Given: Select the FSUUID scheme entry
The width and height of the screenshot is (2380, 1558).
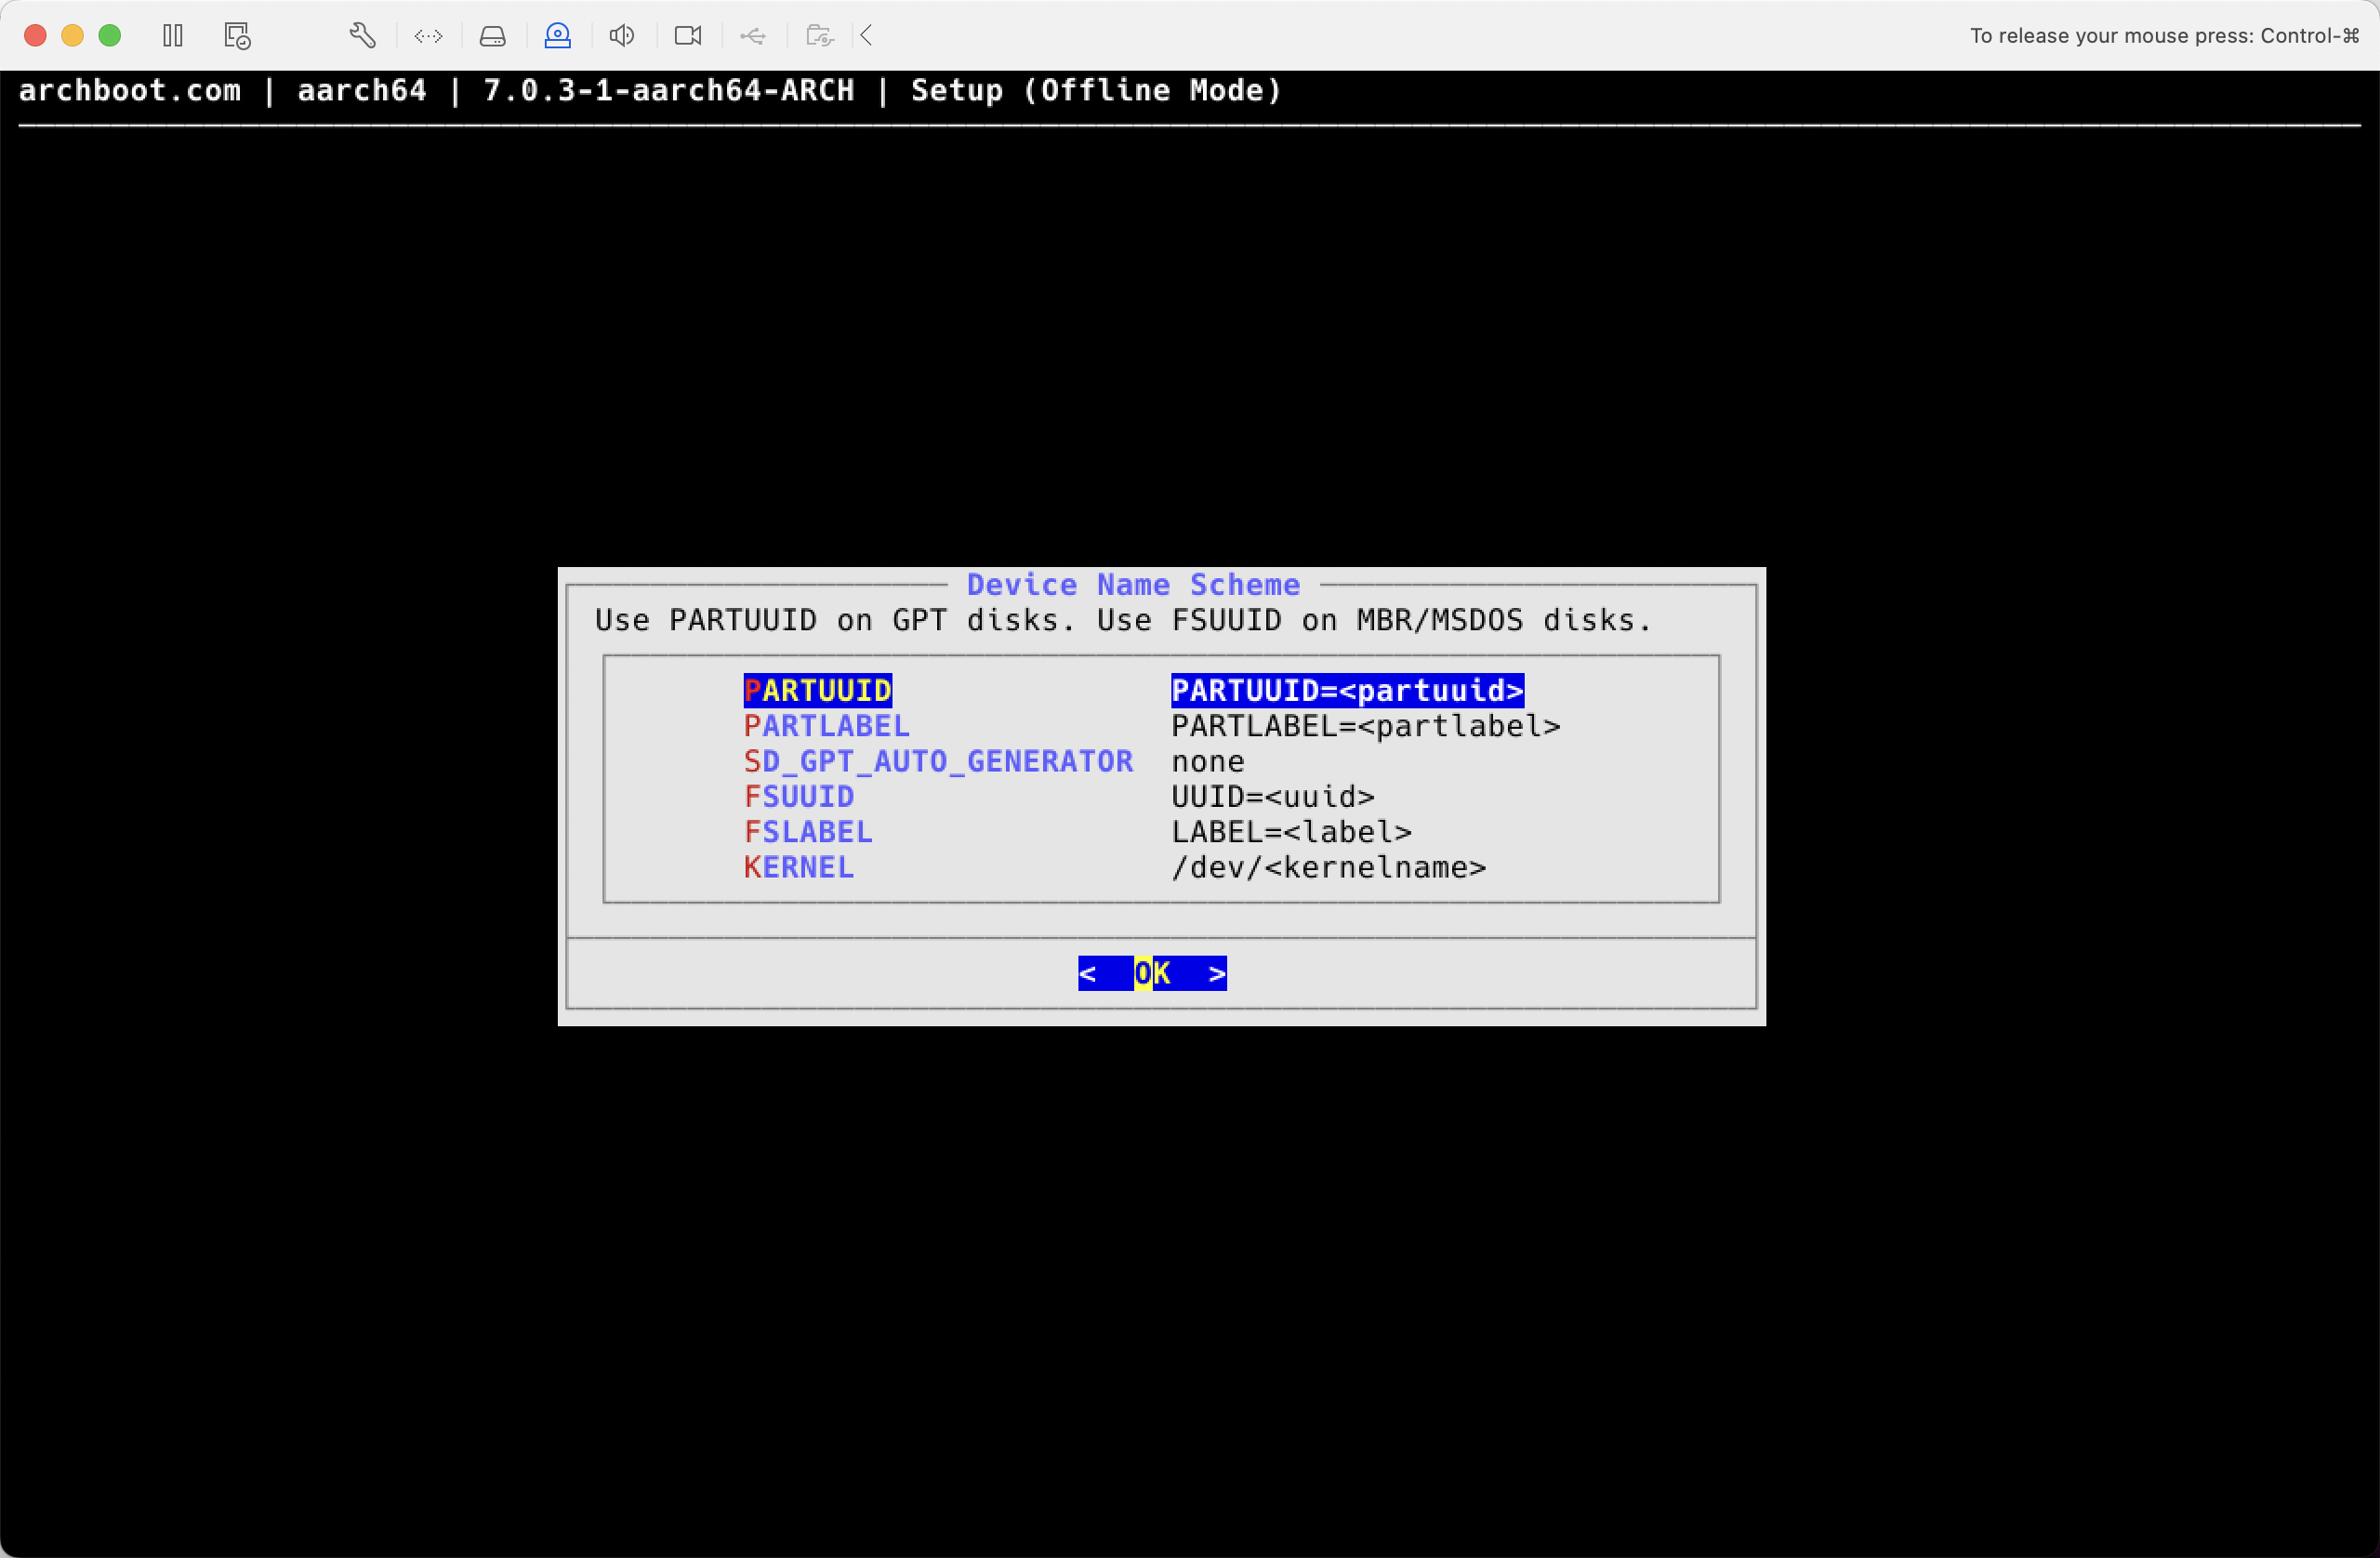Looking at the screenshot, I should click(799, 796).
